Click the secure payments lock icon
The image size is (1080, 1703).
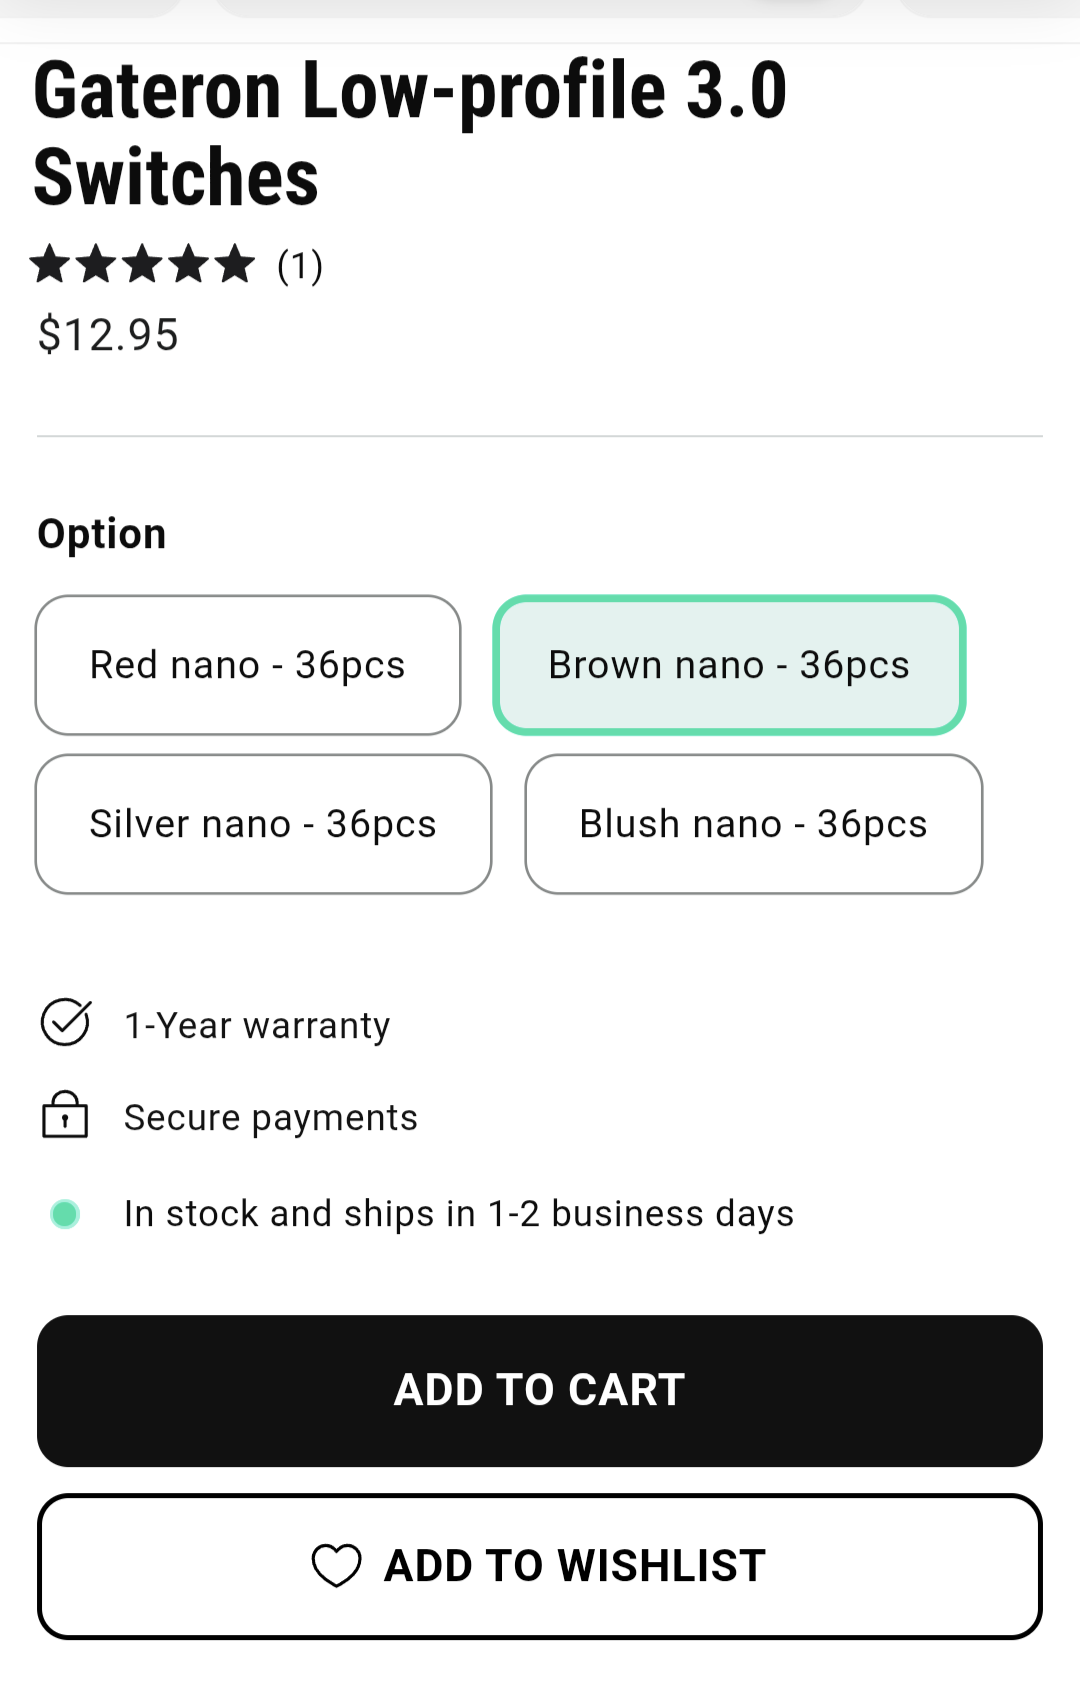(x=65, y=1115)
